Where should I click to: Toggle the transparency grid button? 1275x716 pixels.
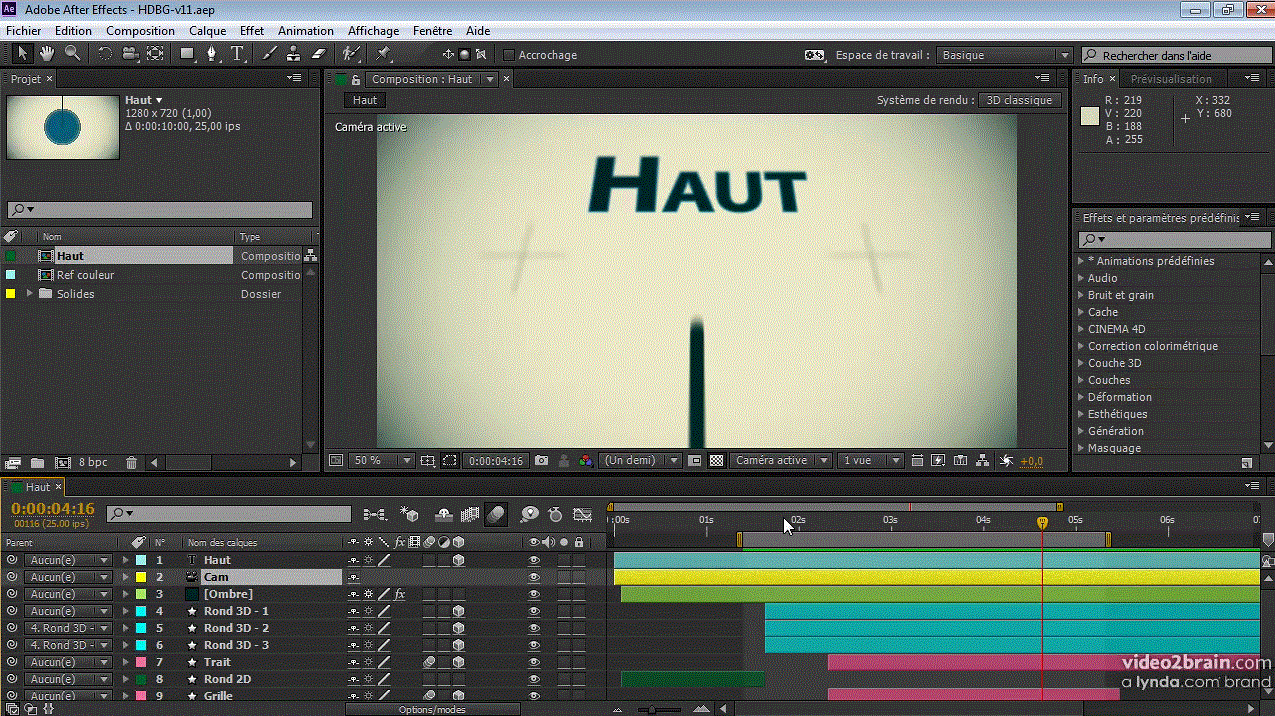[716, 461]
